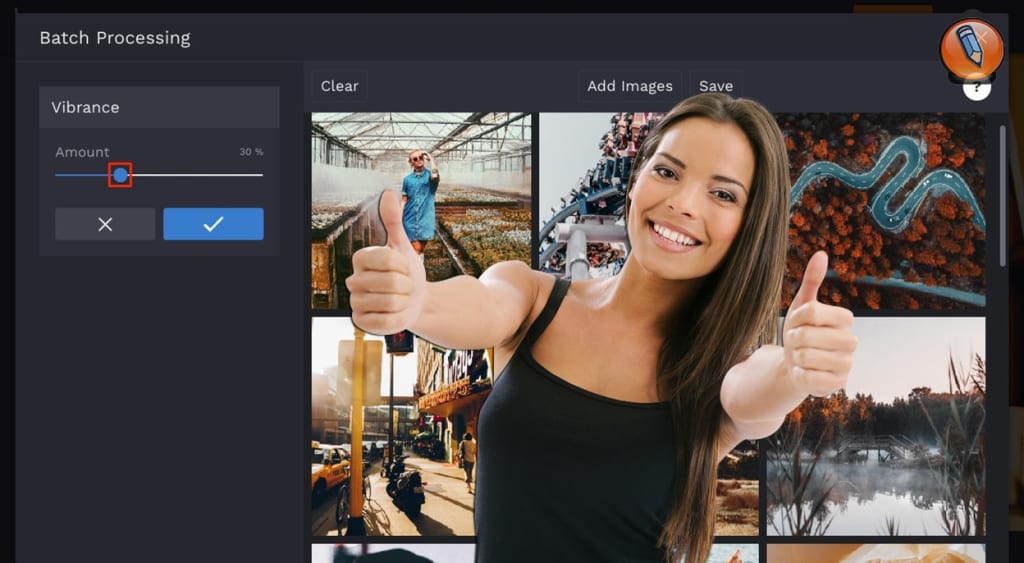Click the X cancel button under Vibrance

coord(105,224)
